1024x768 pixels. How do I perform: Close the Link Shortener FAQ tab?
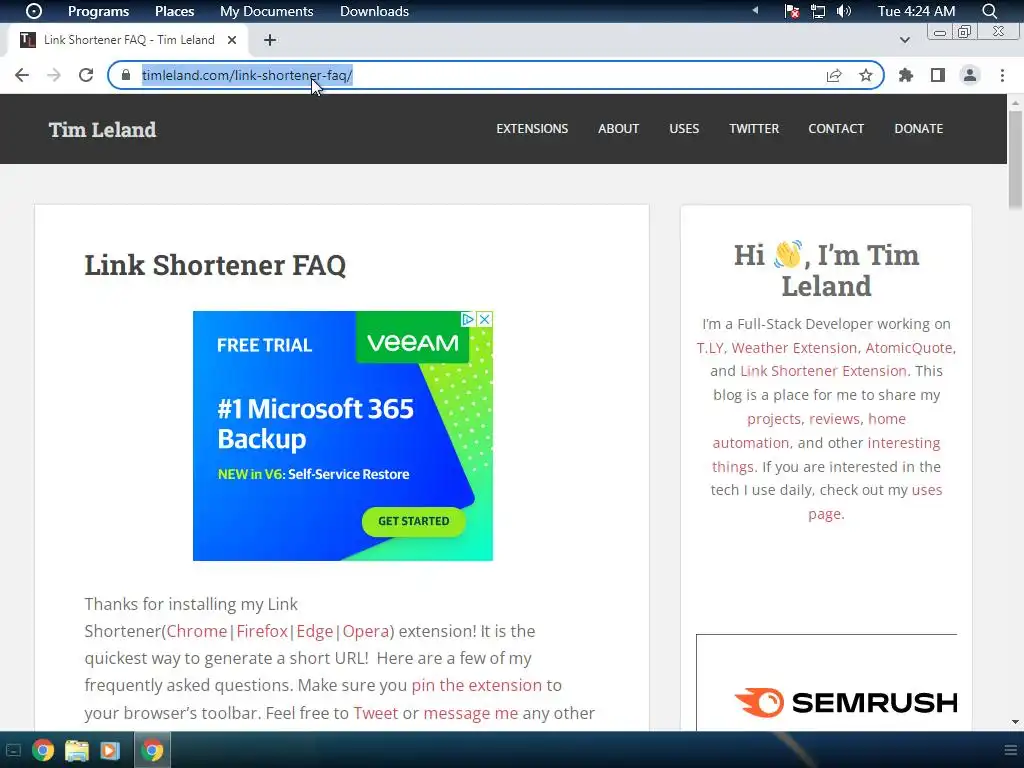232,40
